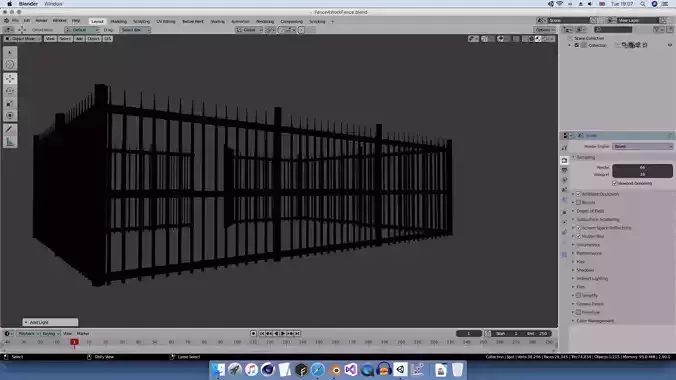
Task: Switch to the Modeling workspace tab
Action: [x=118, y=21]
